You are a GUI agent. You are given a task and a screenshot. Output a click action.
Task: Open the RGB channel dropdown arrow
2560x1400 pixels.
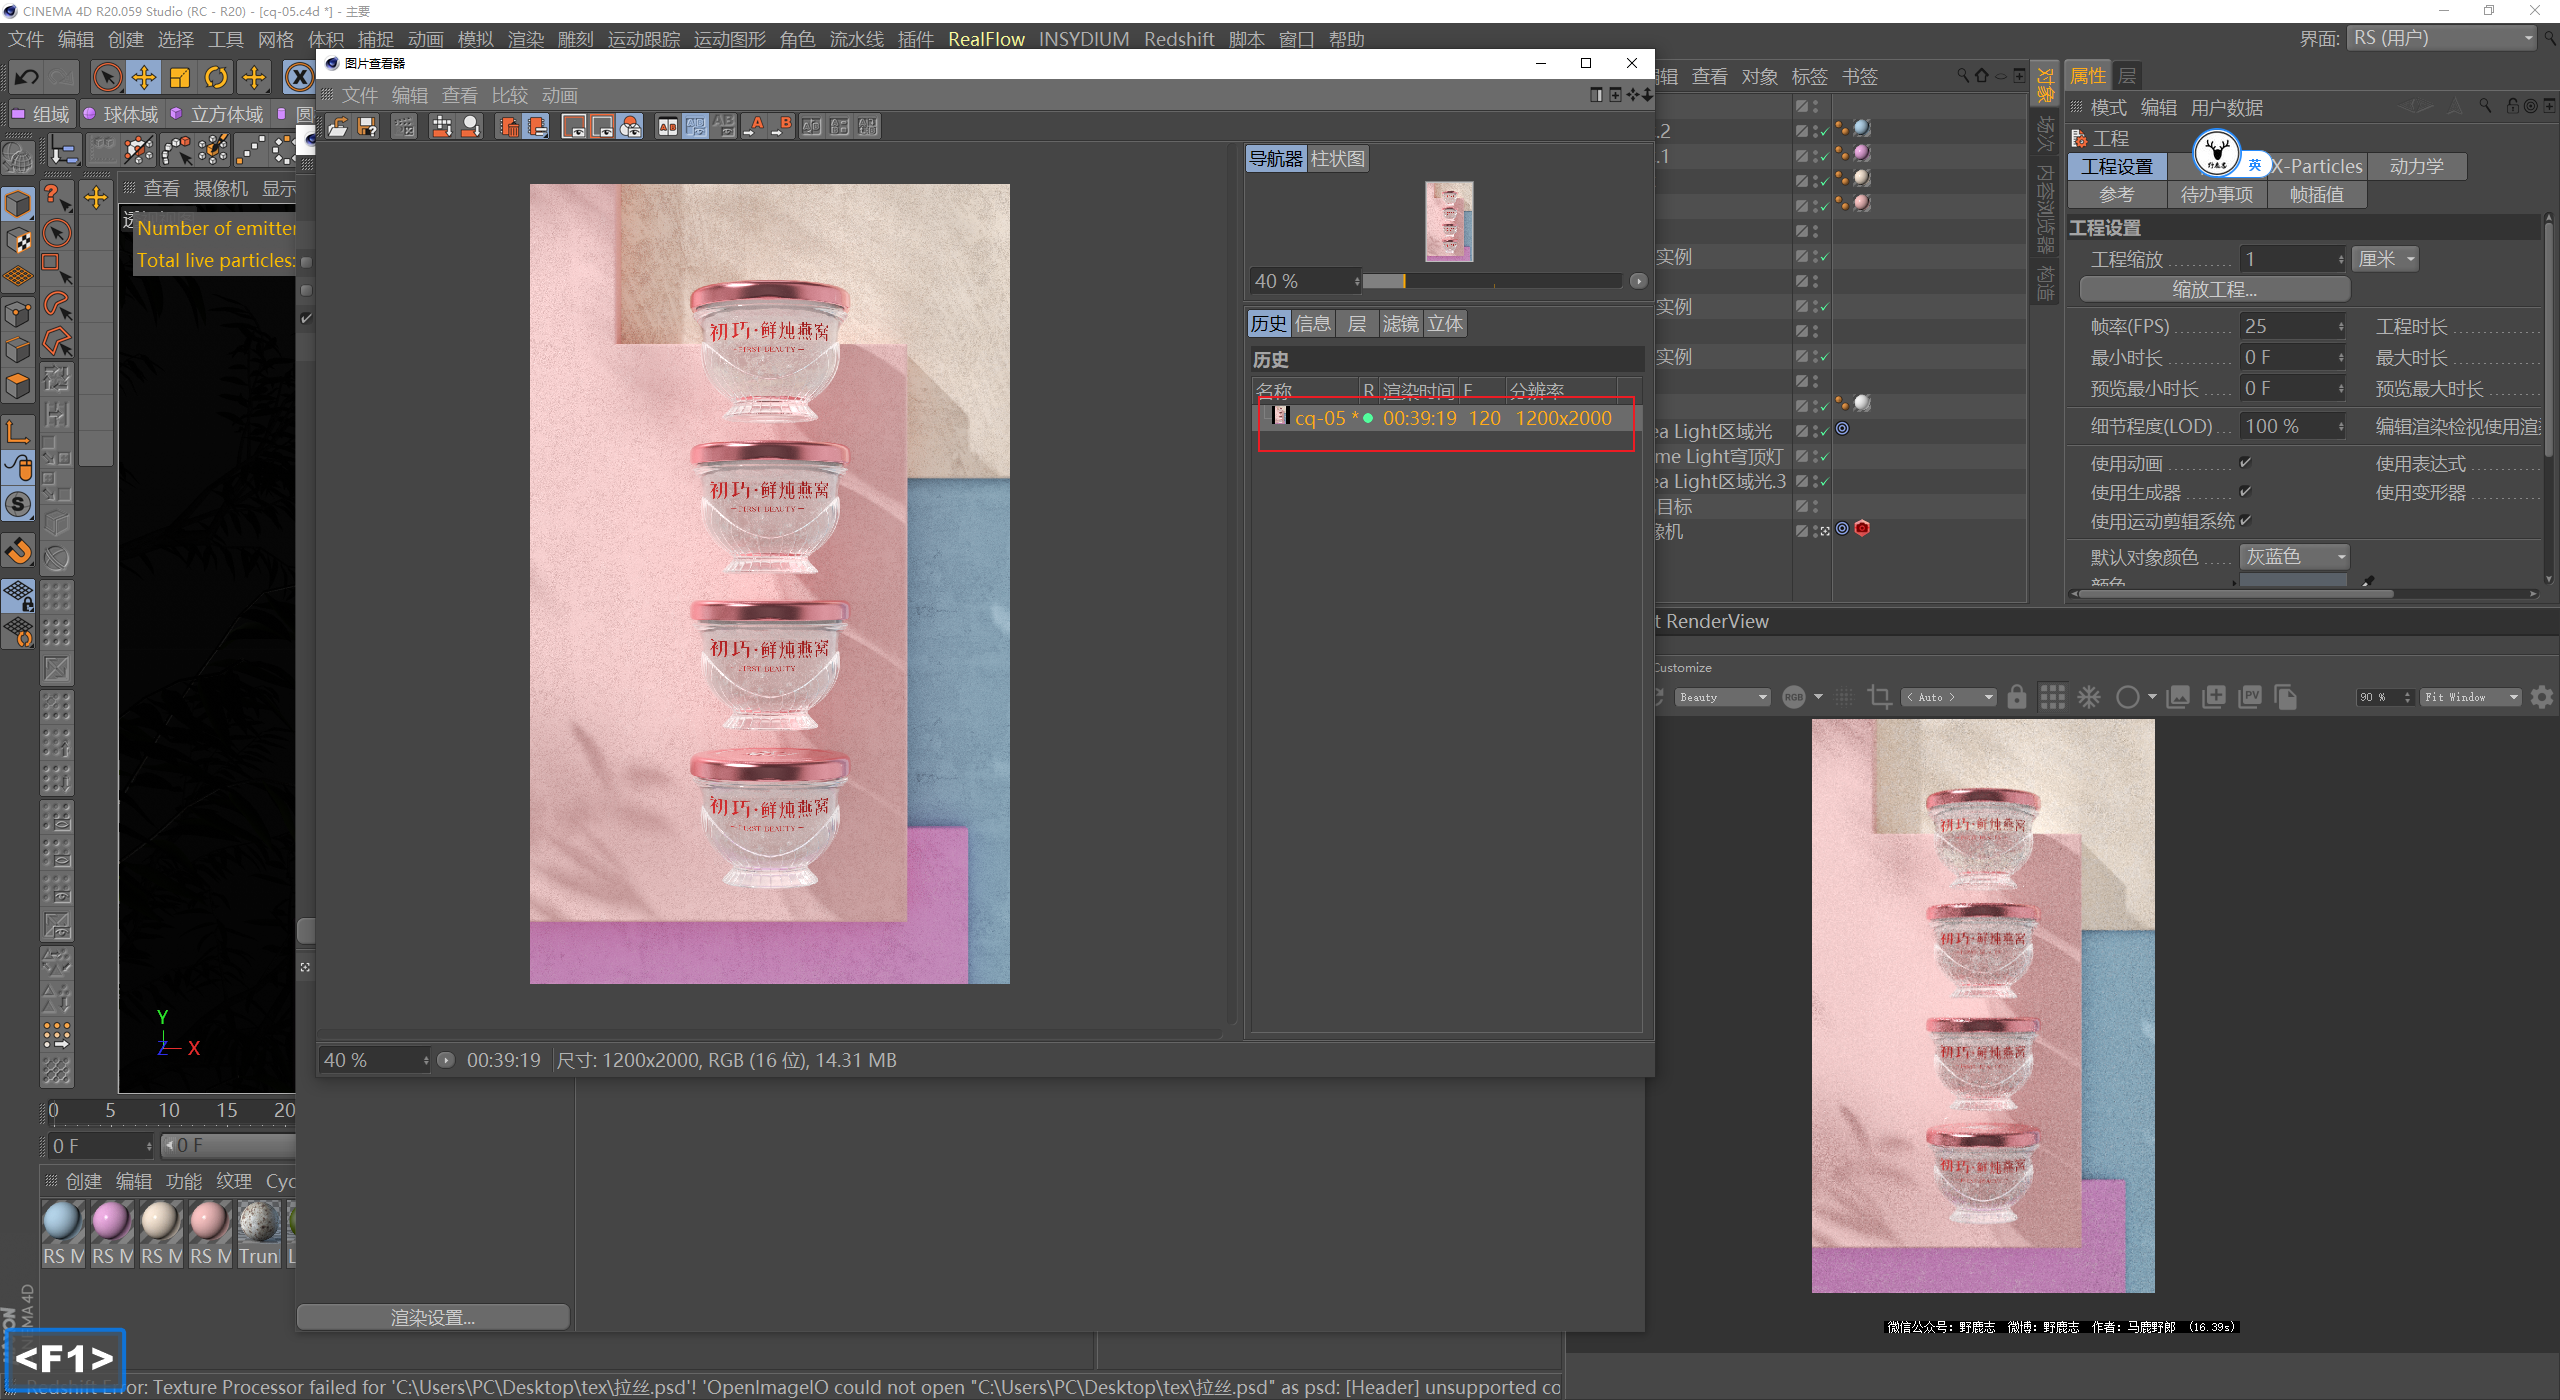1818,697
